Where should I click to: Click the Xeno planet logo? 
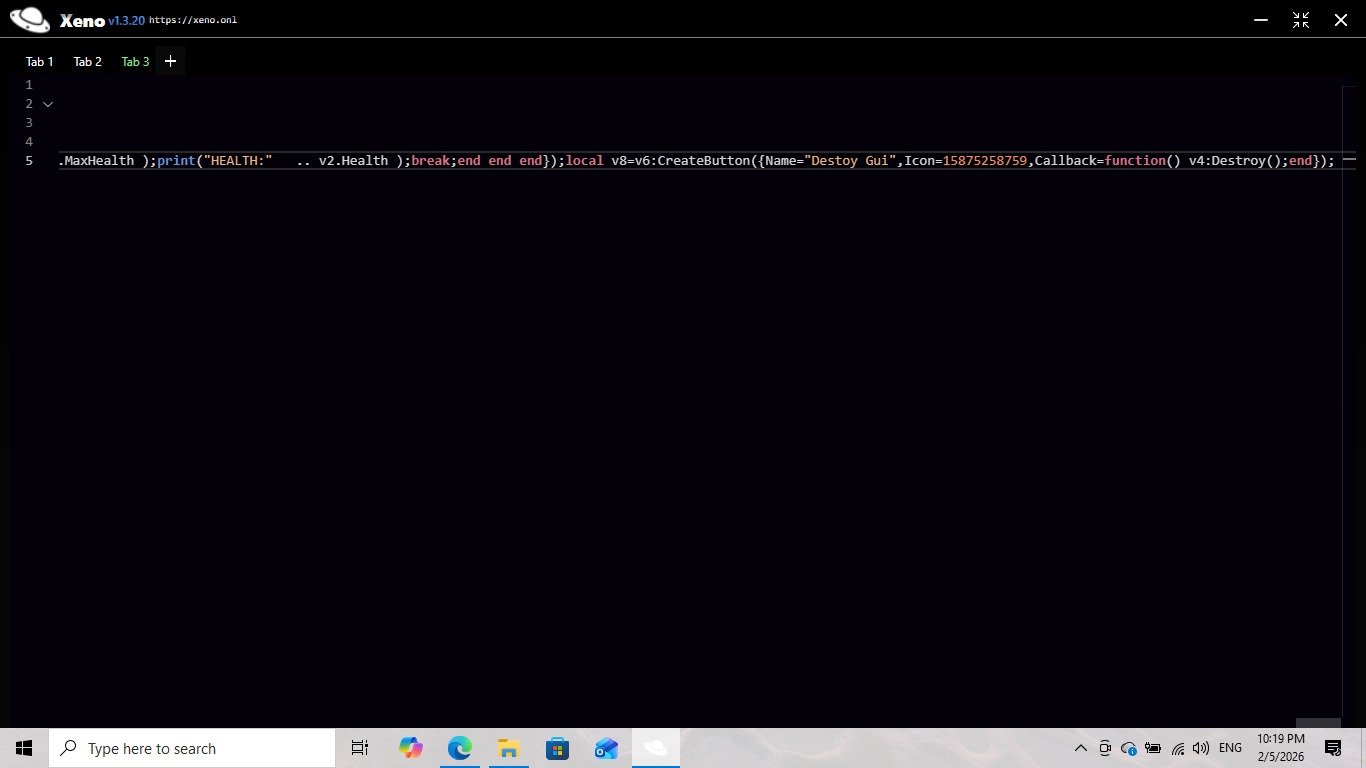[x=29, y=19]
